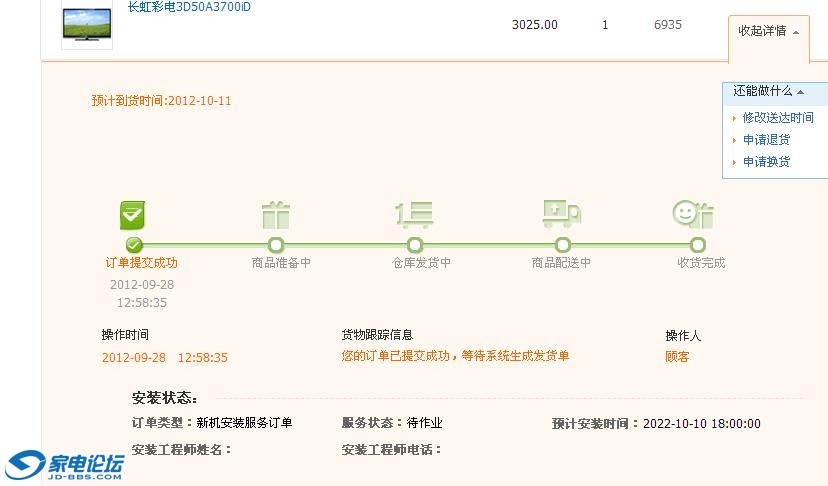Click the green checked node on progress line

pos(134,245)
